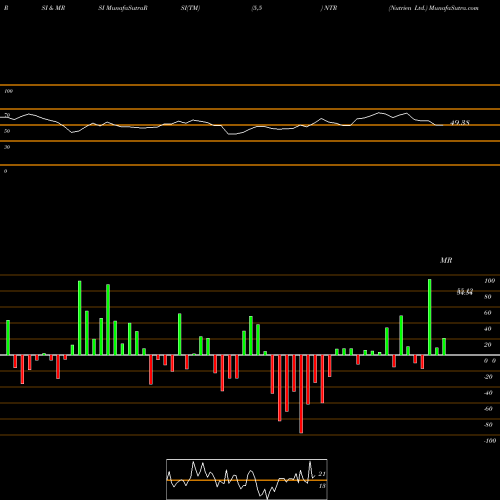This screenshot has height=500, width=500.
Task: Click the MR panel title label
Action: point(446,260)
